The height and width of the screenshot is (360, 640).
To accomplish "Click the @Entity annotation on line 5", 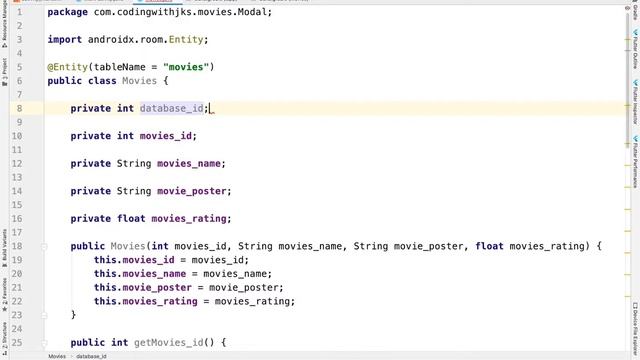I will click(67, 67).
